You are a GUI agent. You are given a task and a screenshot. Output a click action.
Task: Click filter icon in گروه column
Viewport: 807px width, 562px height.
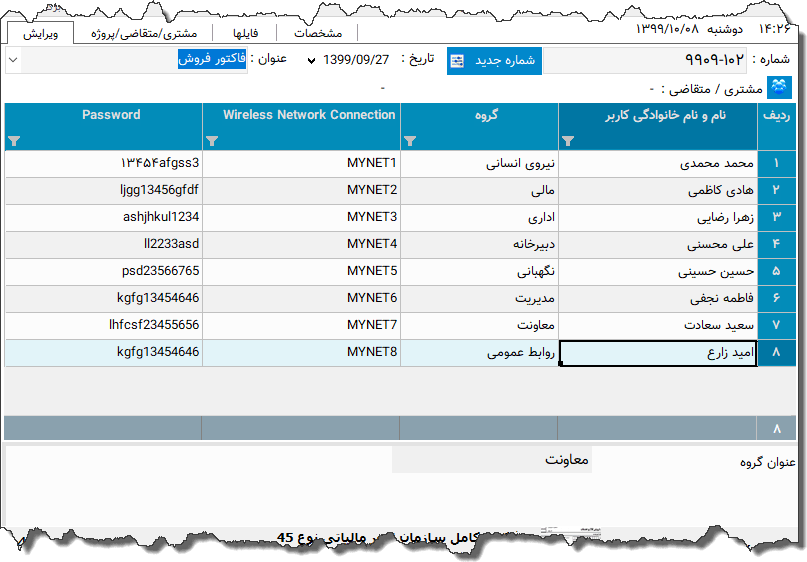tap(410, 140)
